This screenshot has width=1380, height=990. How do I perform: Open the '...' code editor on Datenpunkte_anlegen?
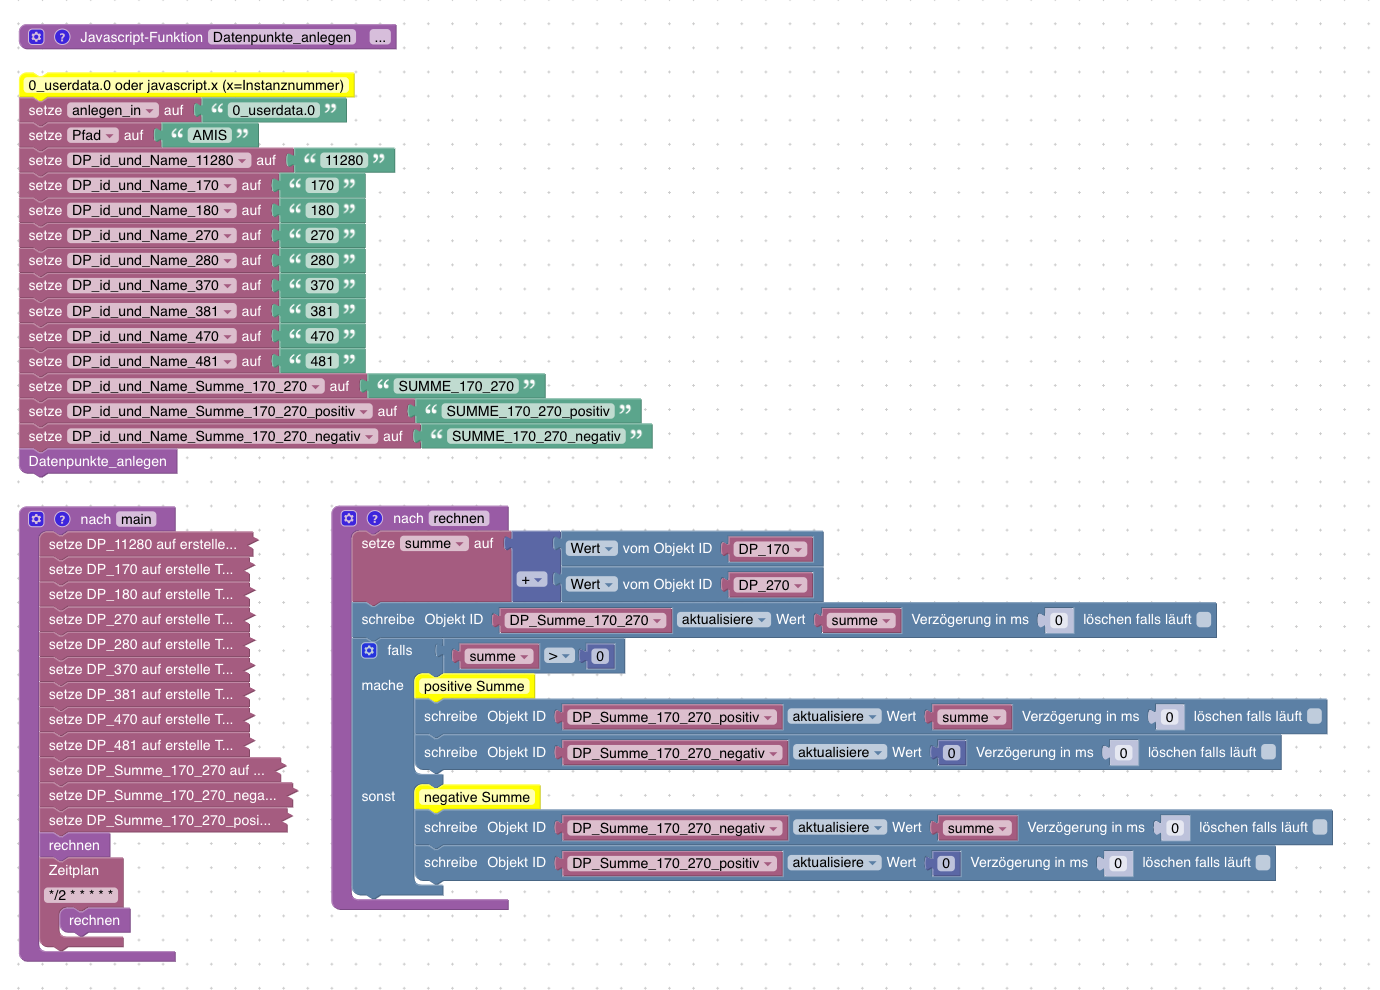(380, 37)
